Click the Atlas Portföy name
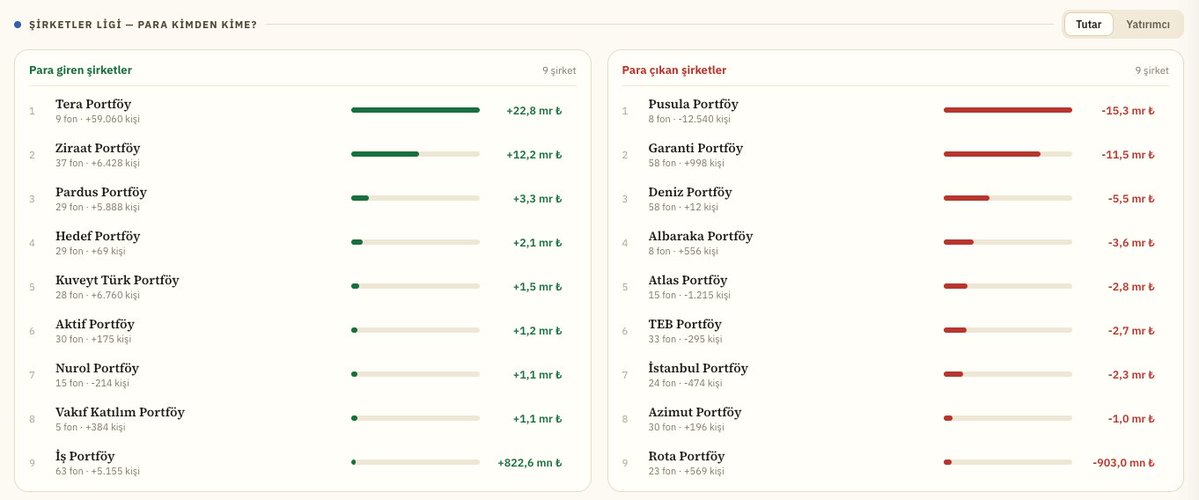Viewport: 1199px width, 500px height. pos(687,281)
